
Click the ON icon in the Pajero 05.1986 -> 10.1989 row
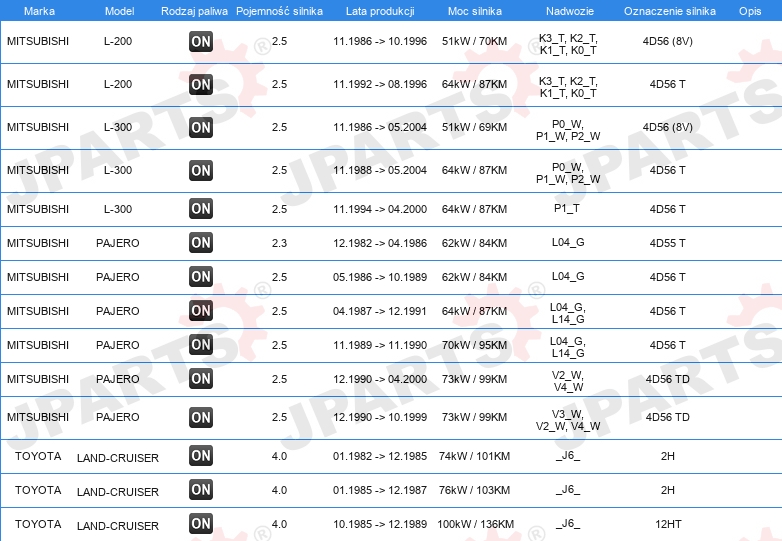point(201,277)
